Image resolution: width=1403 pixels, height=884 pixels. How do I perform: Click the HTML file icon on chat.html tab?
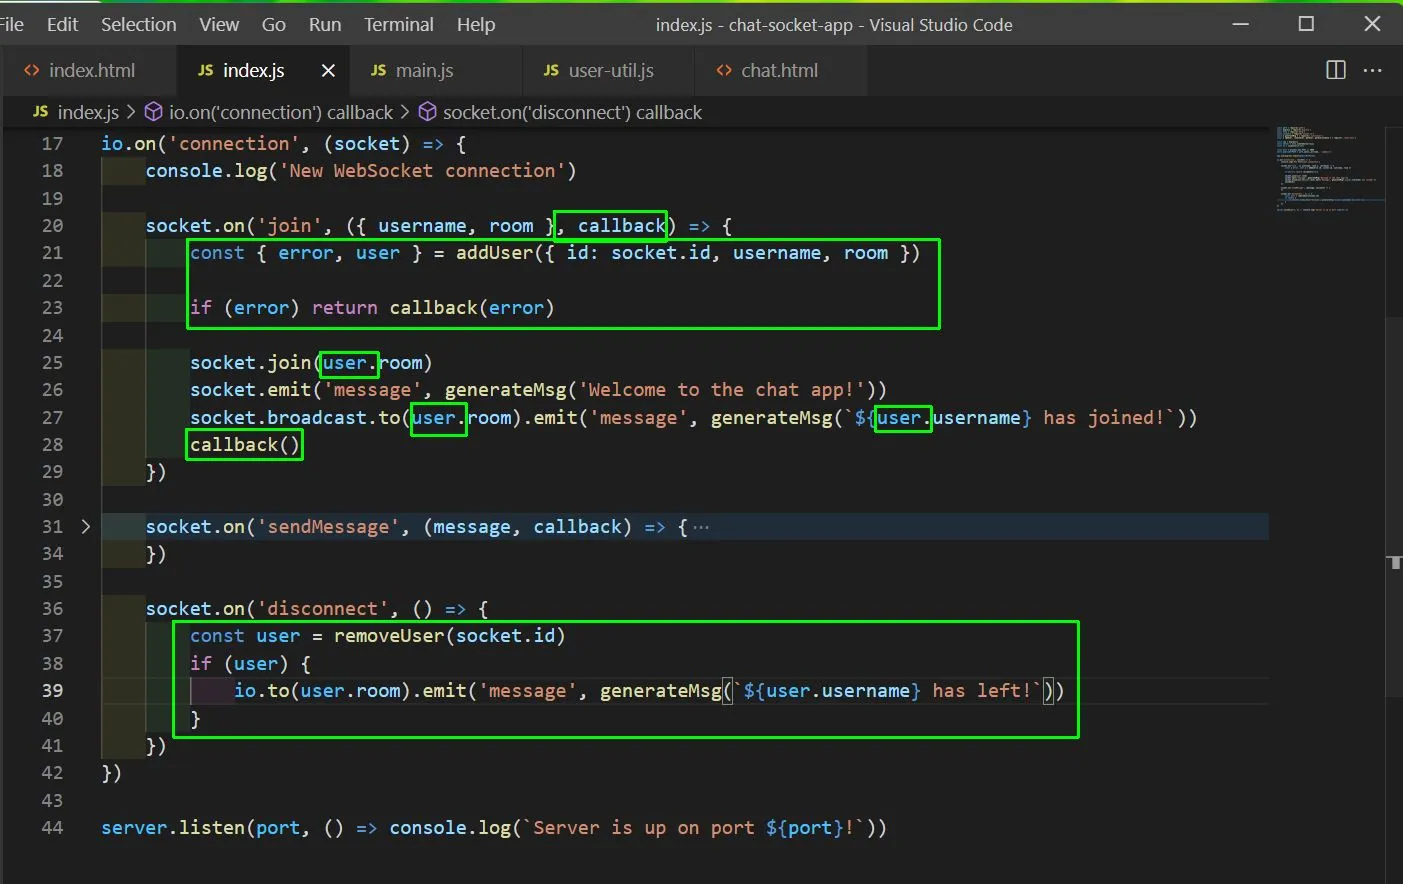pyautogui.click(x=724, y=70)
